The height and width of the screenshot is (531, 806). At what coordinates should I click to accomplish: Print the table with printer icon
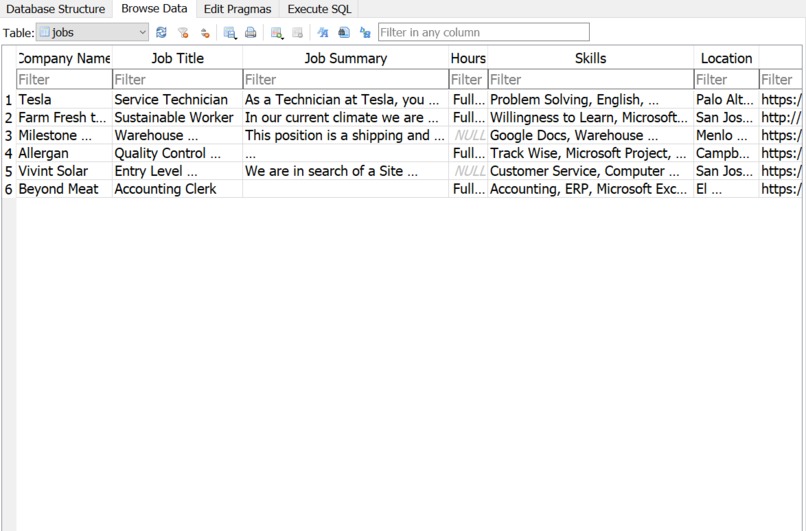(x=250, y=32)
